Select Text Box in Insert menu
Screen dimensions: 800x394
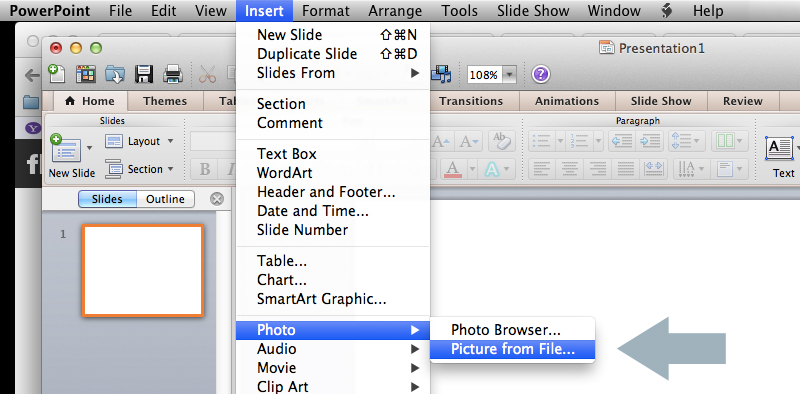coord(333,154)
